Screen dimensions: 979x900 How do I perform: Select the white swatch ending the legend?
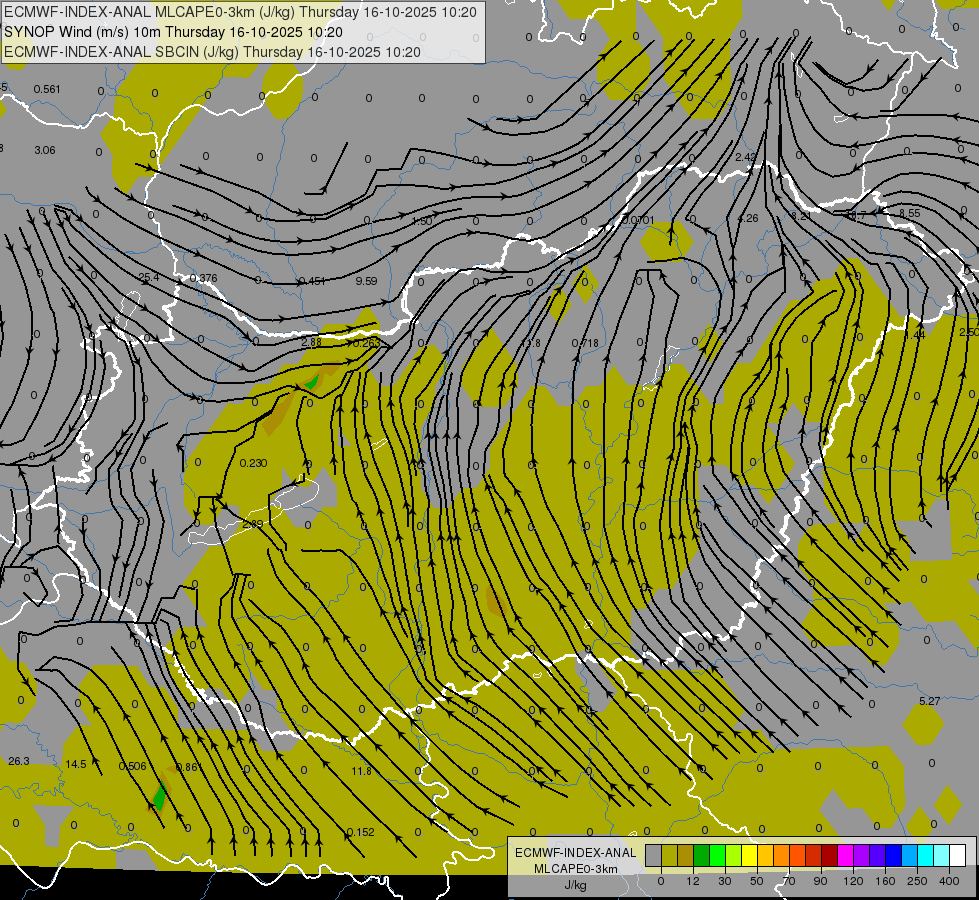[958, 855]
